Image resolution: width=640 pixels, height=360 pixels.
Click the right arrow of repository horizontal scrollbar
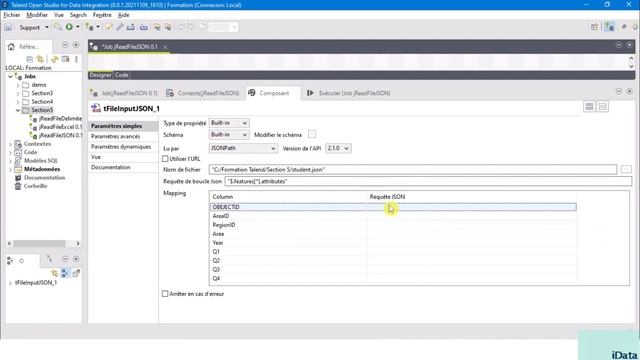tap(78, 244)
